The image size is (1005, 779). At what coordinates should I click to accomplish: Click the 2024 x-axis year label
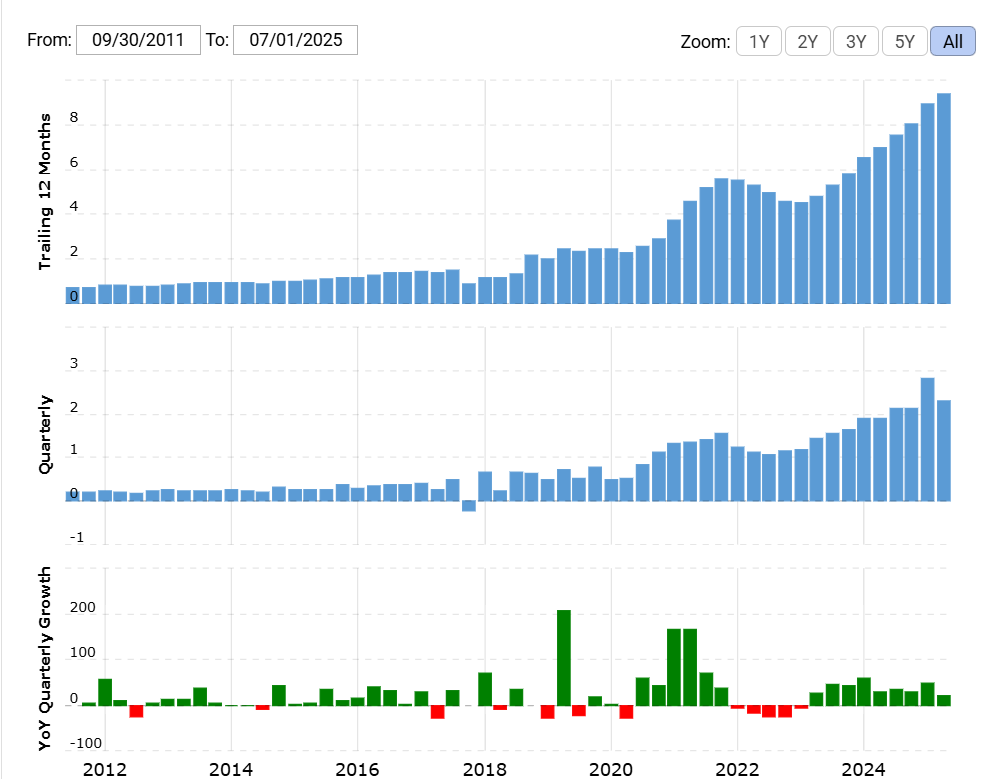tap(863, 768)
